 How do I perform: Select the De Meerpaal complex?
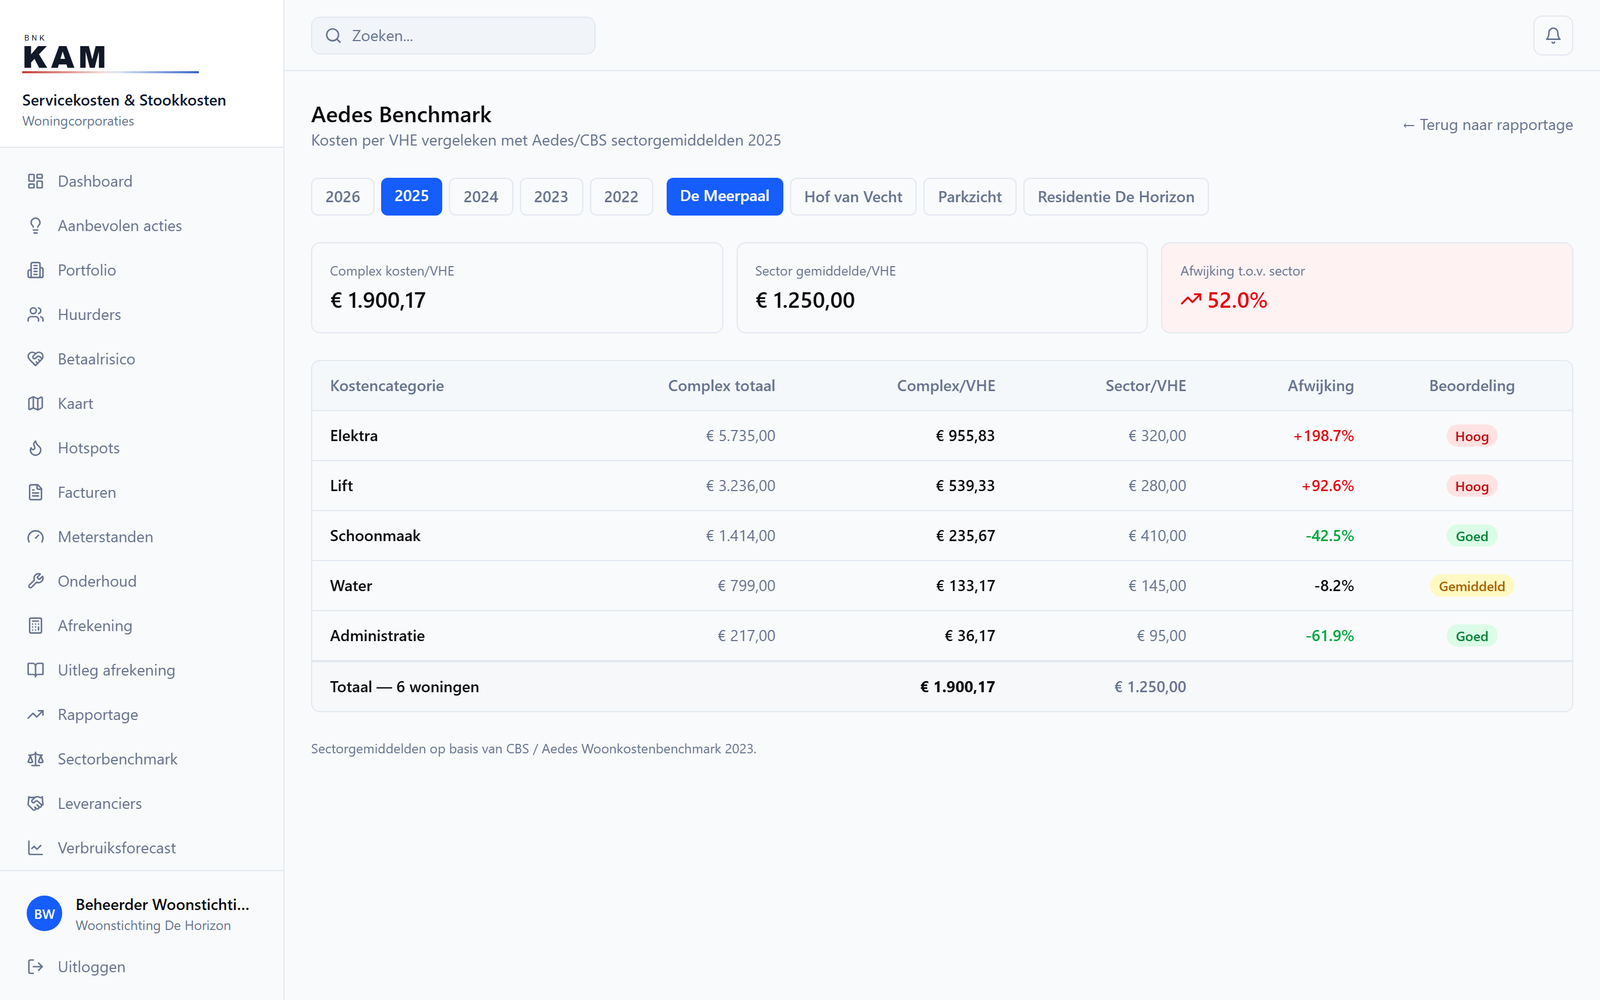point(725,196)
